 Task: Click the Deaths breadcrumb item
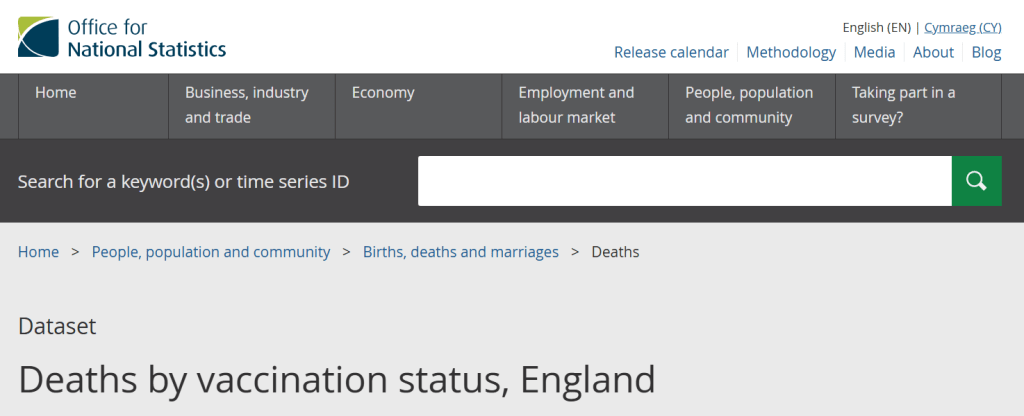tap(615, 252)
